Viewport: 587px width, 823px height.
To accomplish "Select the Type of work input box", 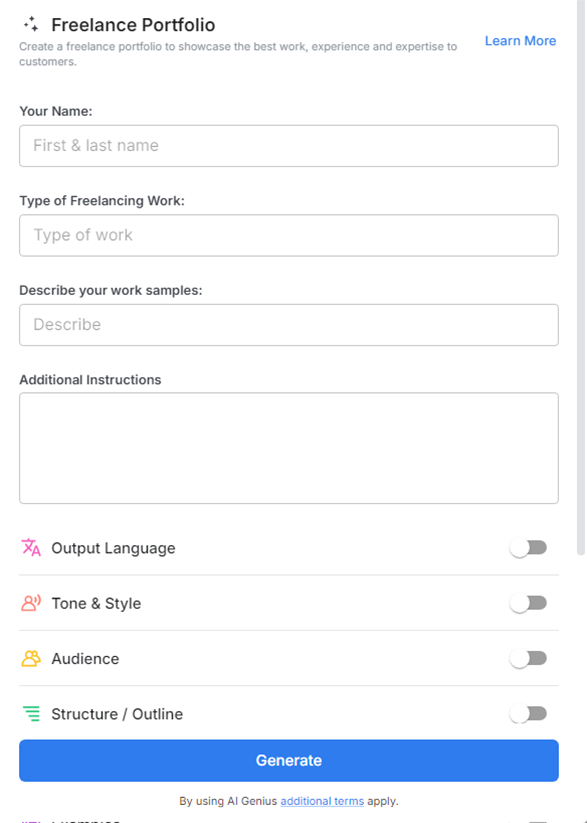I will click(288, 235).
